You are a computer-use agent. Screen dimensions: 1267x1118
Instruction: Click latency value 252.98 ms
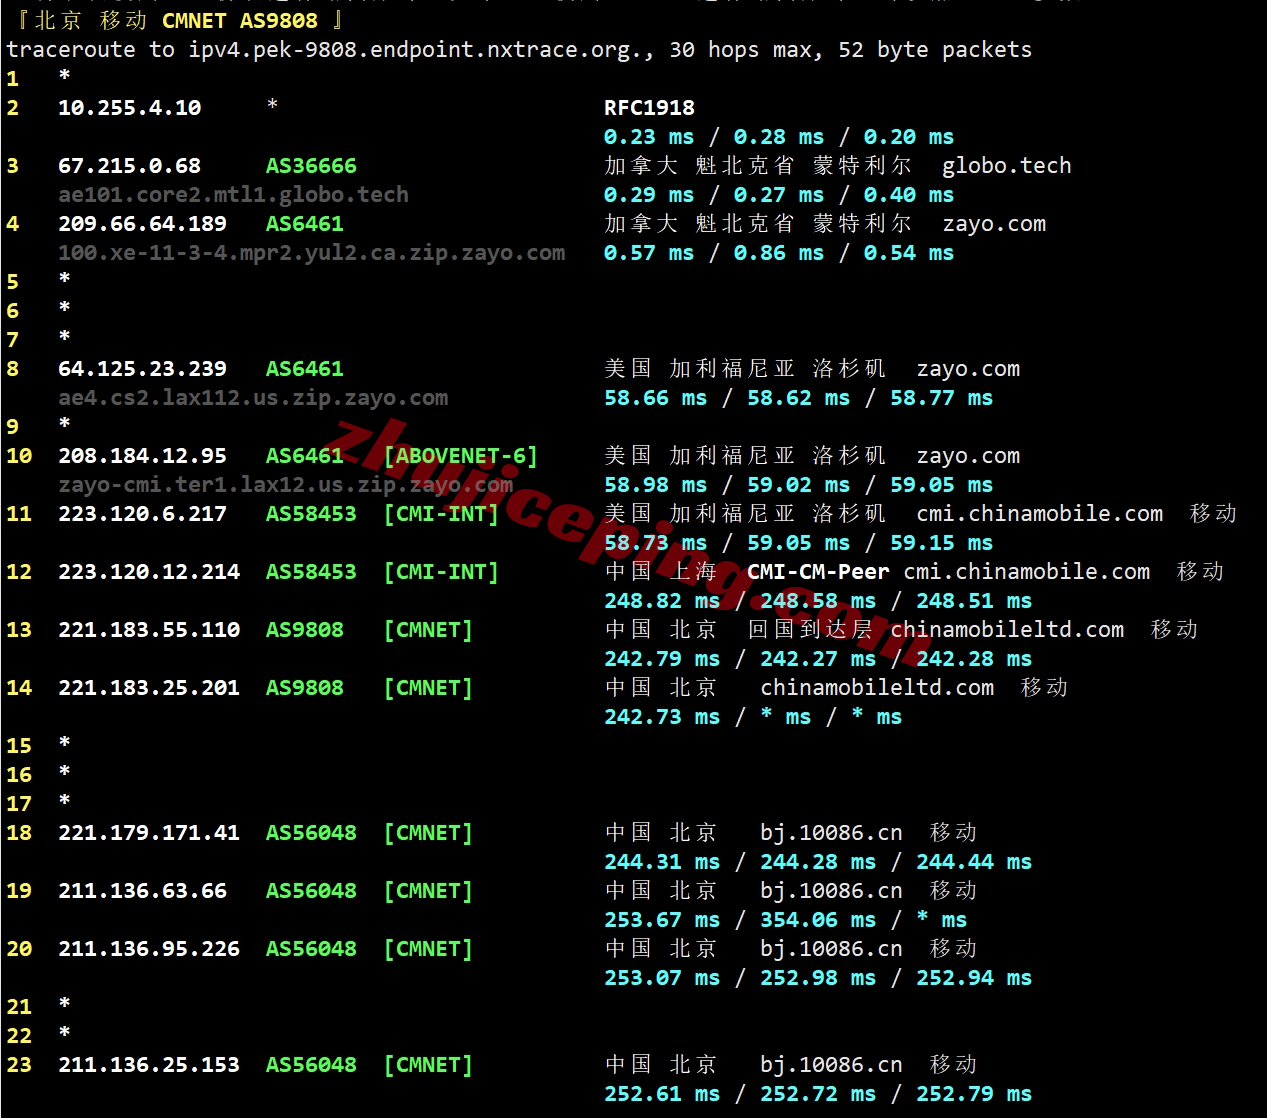(x=818, y=978)
